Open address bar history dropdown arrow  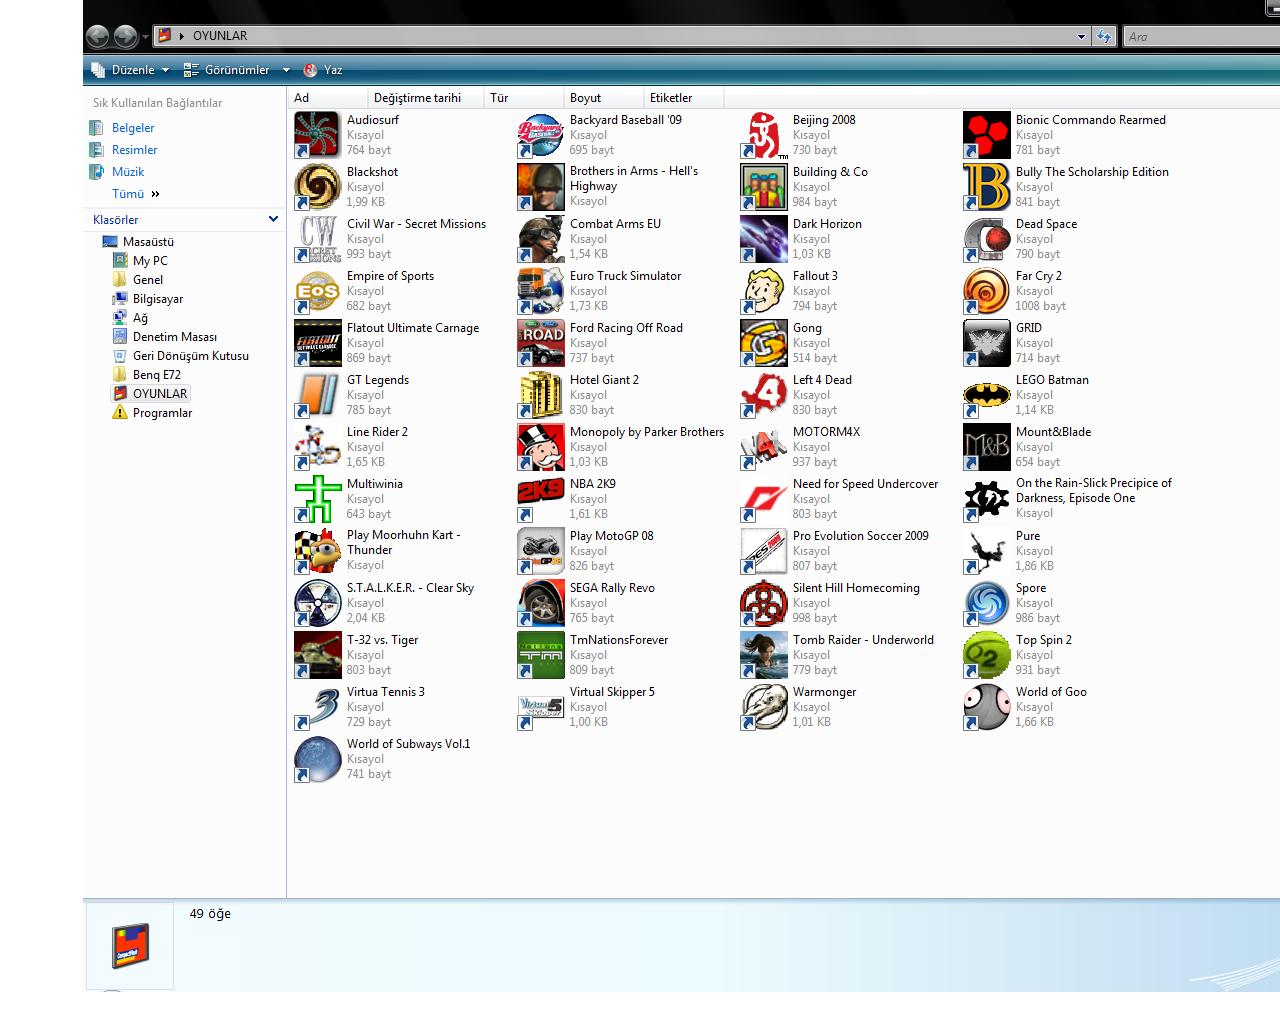click(x=1081, y=36)
